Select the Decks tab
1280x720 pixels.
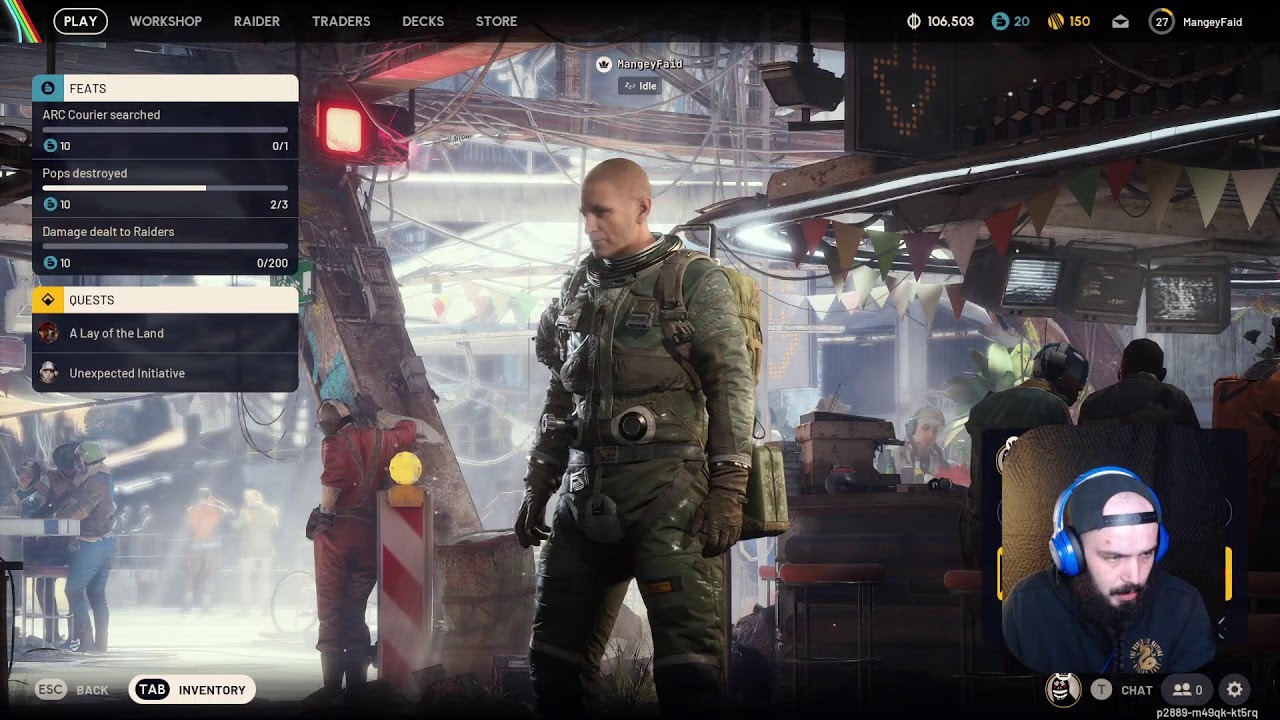[x=423, y=21]
